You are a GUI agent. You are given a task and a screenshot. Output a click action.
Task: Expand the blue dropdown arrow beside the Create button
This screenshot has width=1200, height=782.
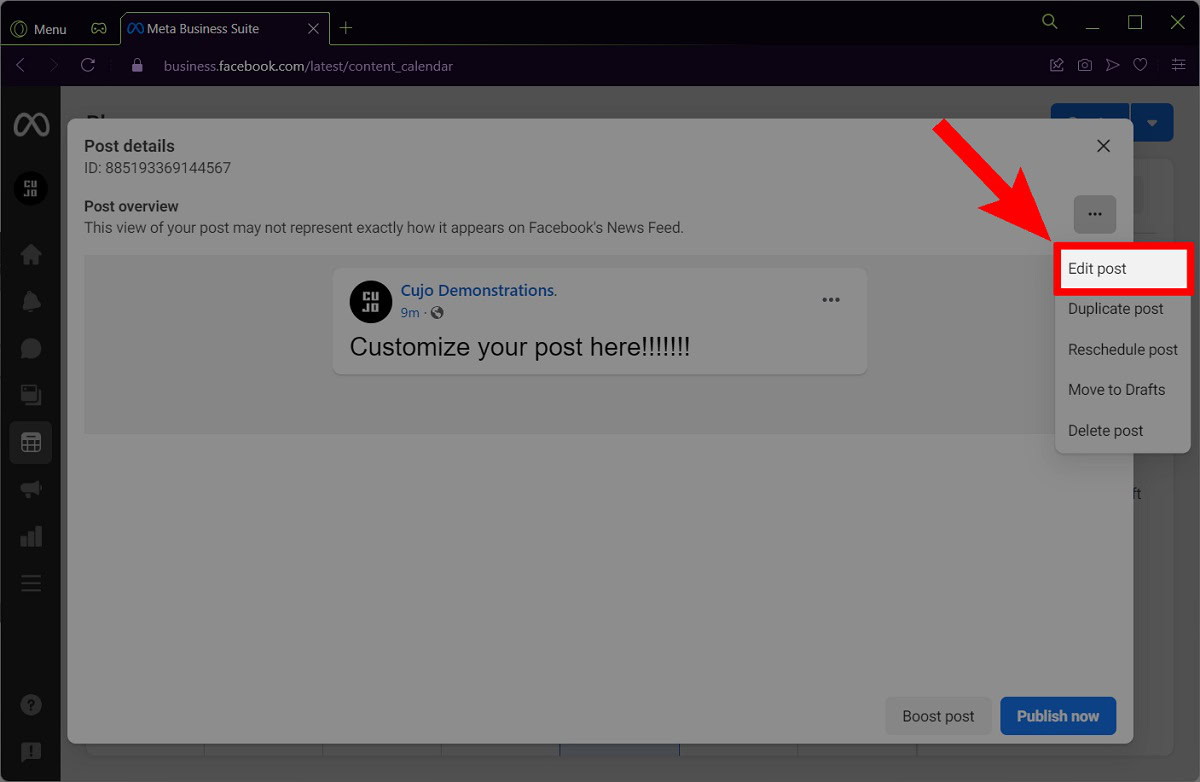pos(1153,123)
